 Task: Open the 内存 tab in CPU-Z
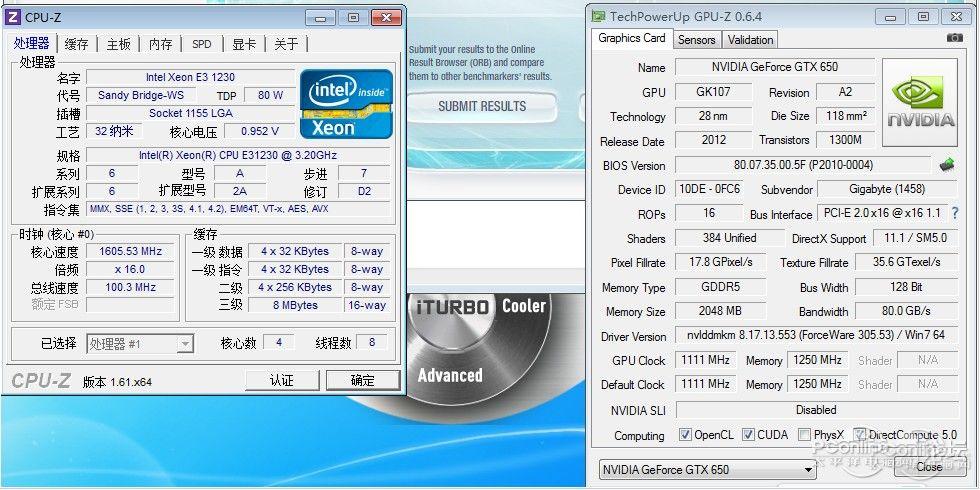click(x=161, y=44)
